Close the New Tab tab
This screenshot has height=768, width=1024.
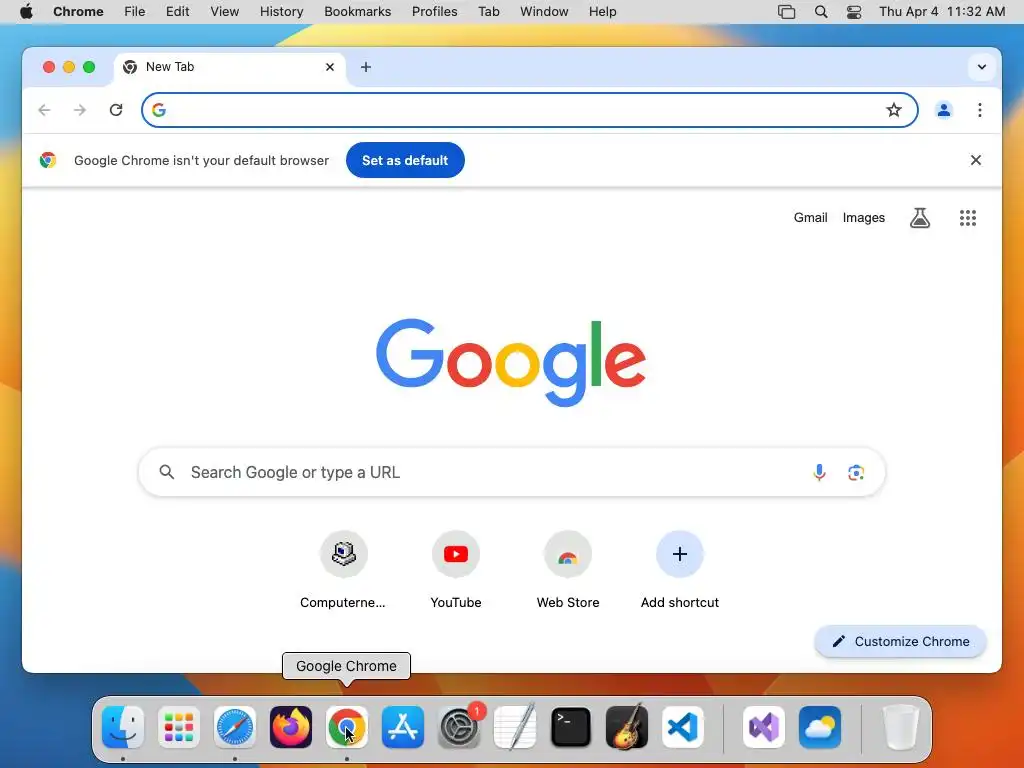point(330,67)
